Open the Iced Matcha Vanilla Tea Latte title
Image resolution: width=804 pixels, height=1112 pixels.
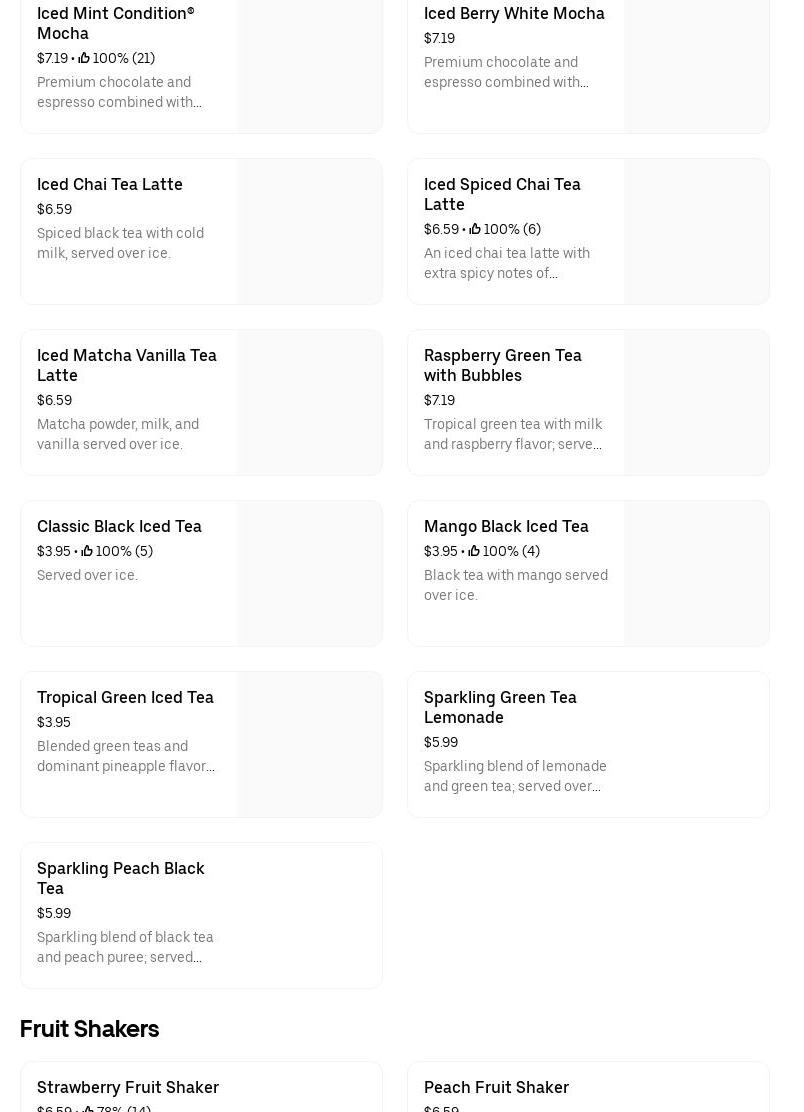pyautogui.click(x=127, y=365)
